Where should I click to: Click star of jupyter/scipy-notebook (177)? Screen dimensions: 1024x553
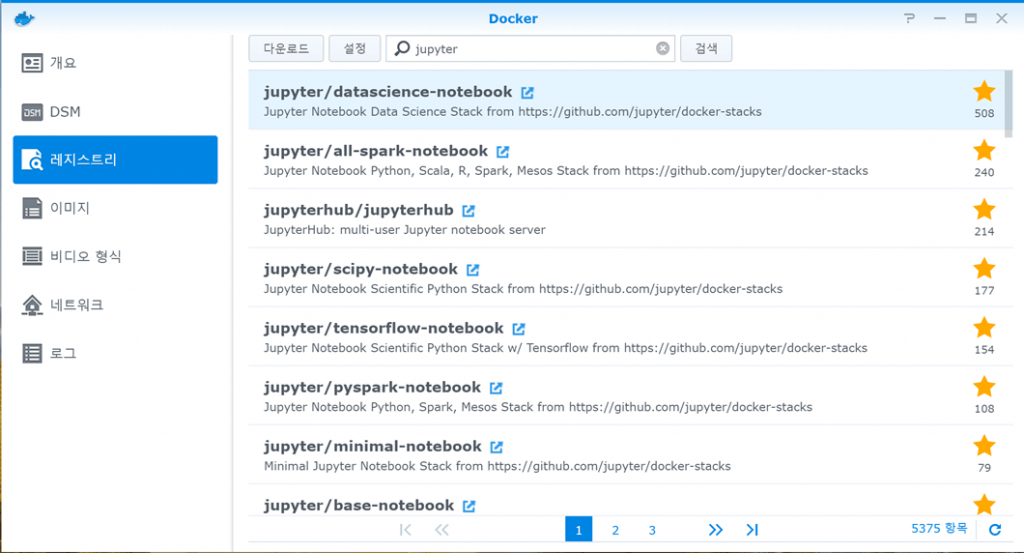(984, 268)
